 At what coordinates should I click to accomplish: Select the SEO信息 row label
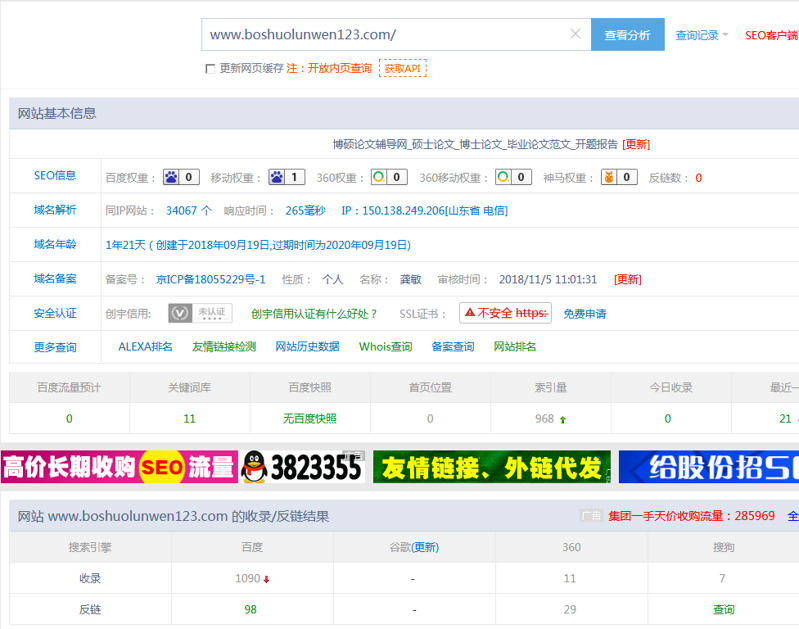coord(55,176)
